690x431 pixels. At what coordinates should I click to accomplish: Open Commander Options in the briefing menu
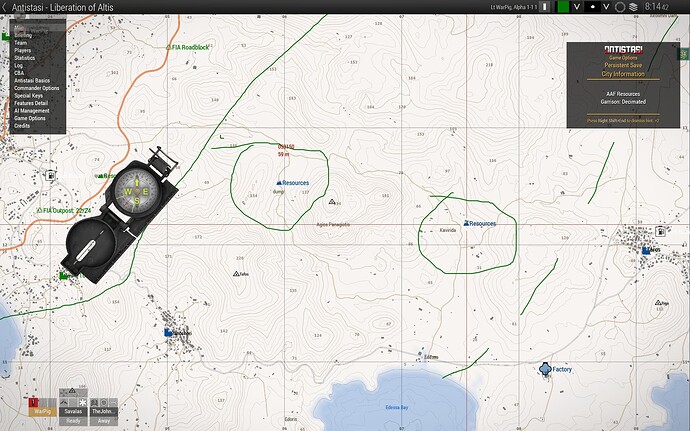click(x=37, y=88)
